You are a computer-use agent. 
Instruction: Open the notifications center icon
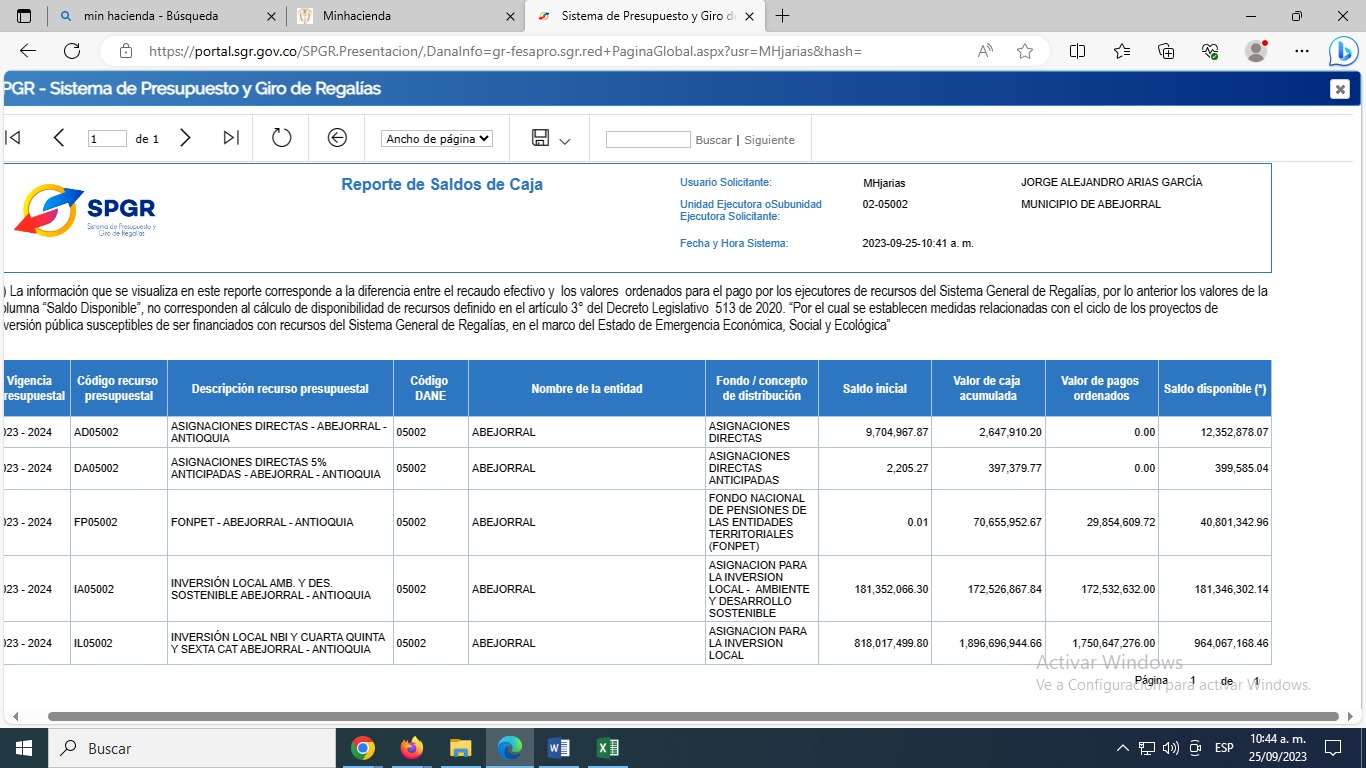tap(1332, 748)
